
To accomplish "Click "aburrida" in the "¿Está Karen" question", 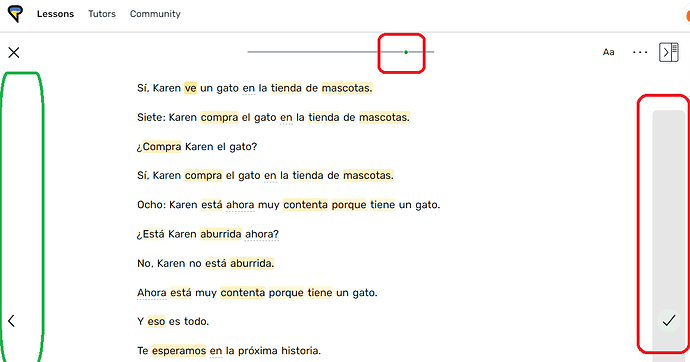I will coord(220,234).
